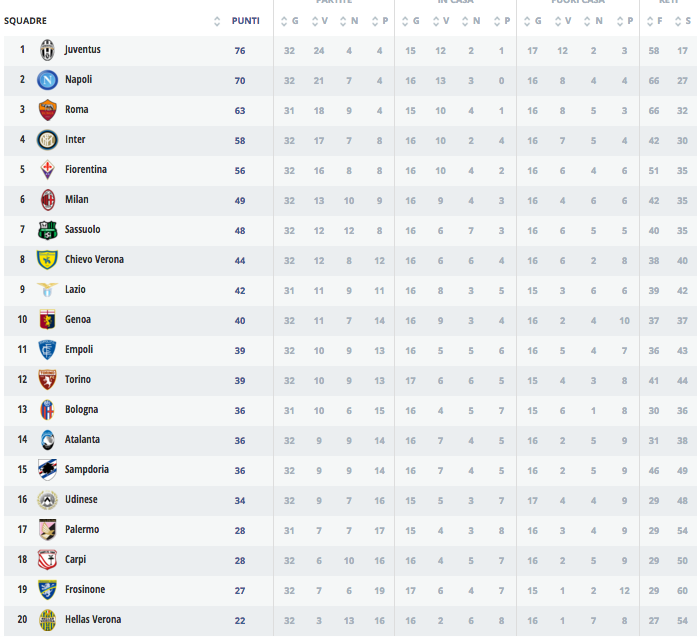
Task: Sort the table by PUNTI column
Action: (245, 21)
